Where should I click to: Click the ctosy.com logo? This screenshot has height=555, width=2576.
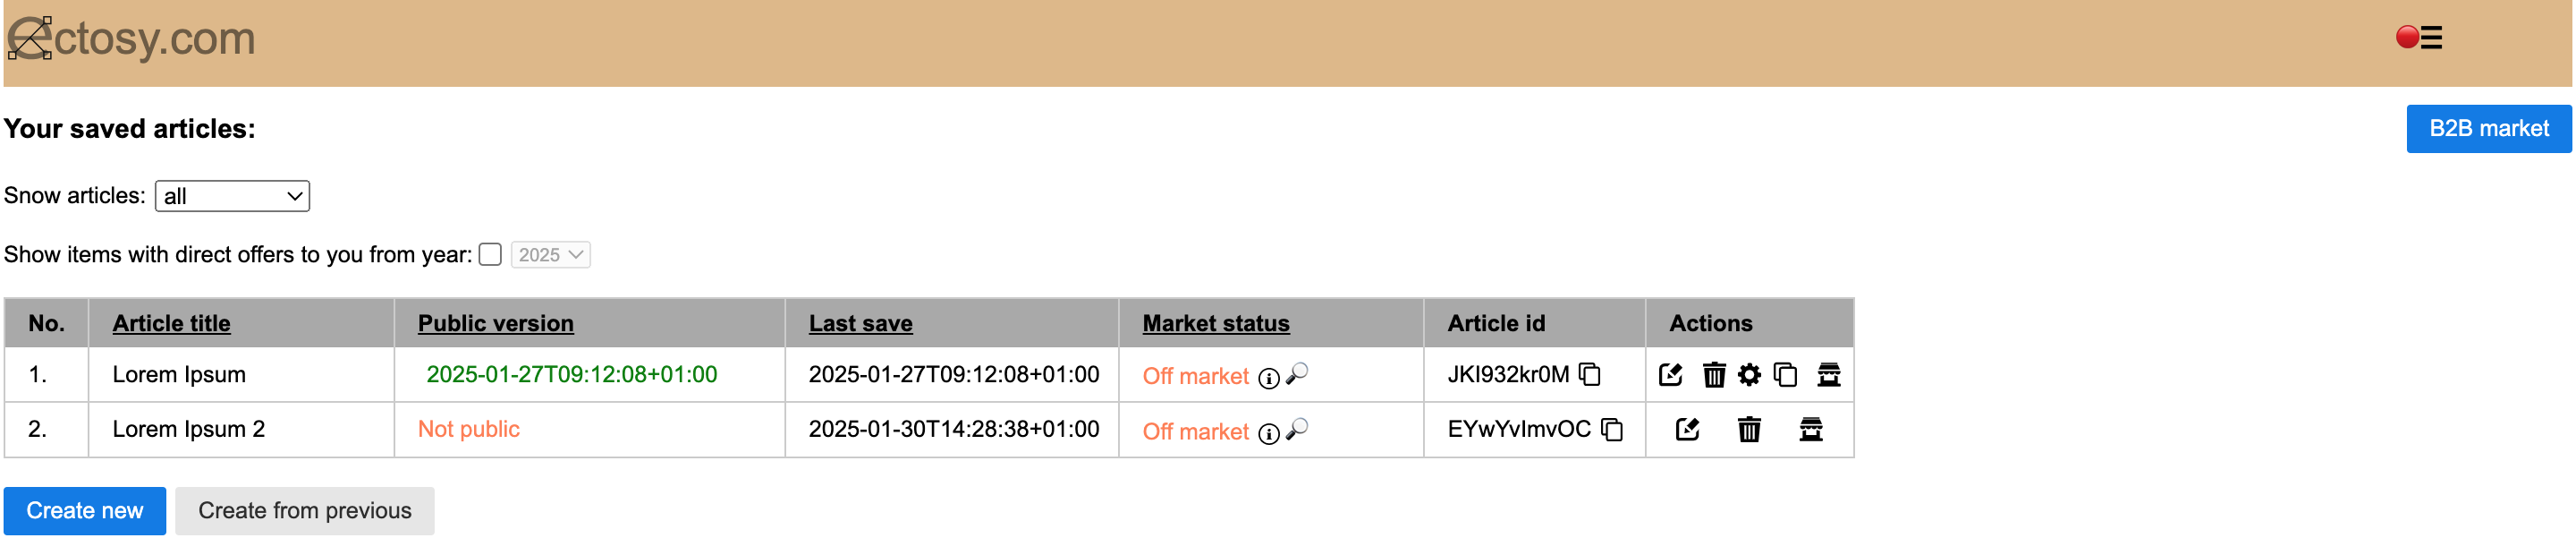[132, 39]
